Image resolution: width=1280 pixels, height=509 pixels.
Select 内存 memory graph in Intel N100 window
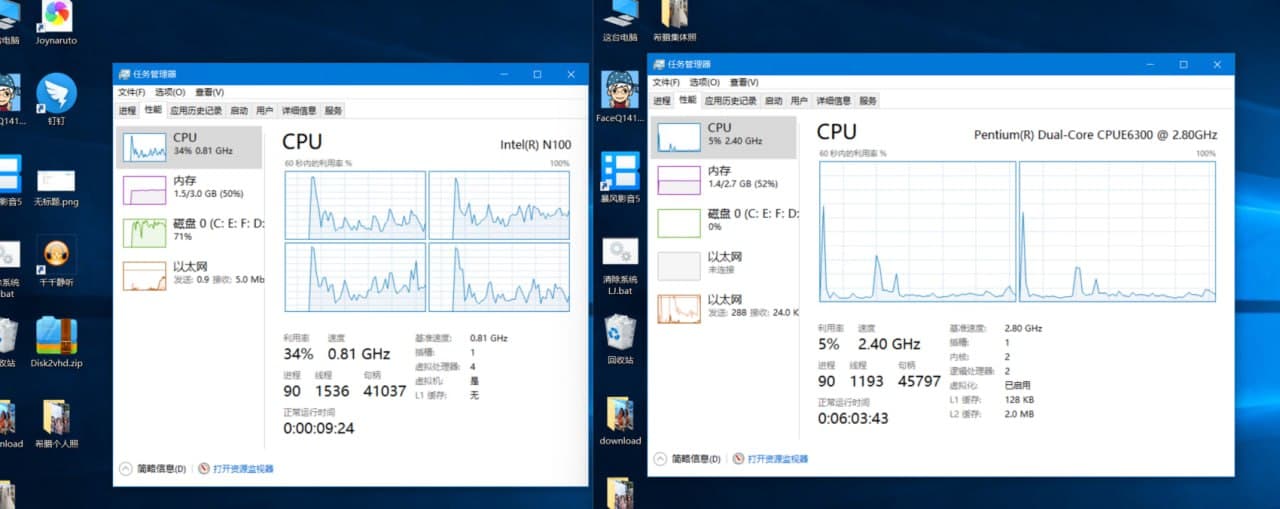tap(144, 190)
